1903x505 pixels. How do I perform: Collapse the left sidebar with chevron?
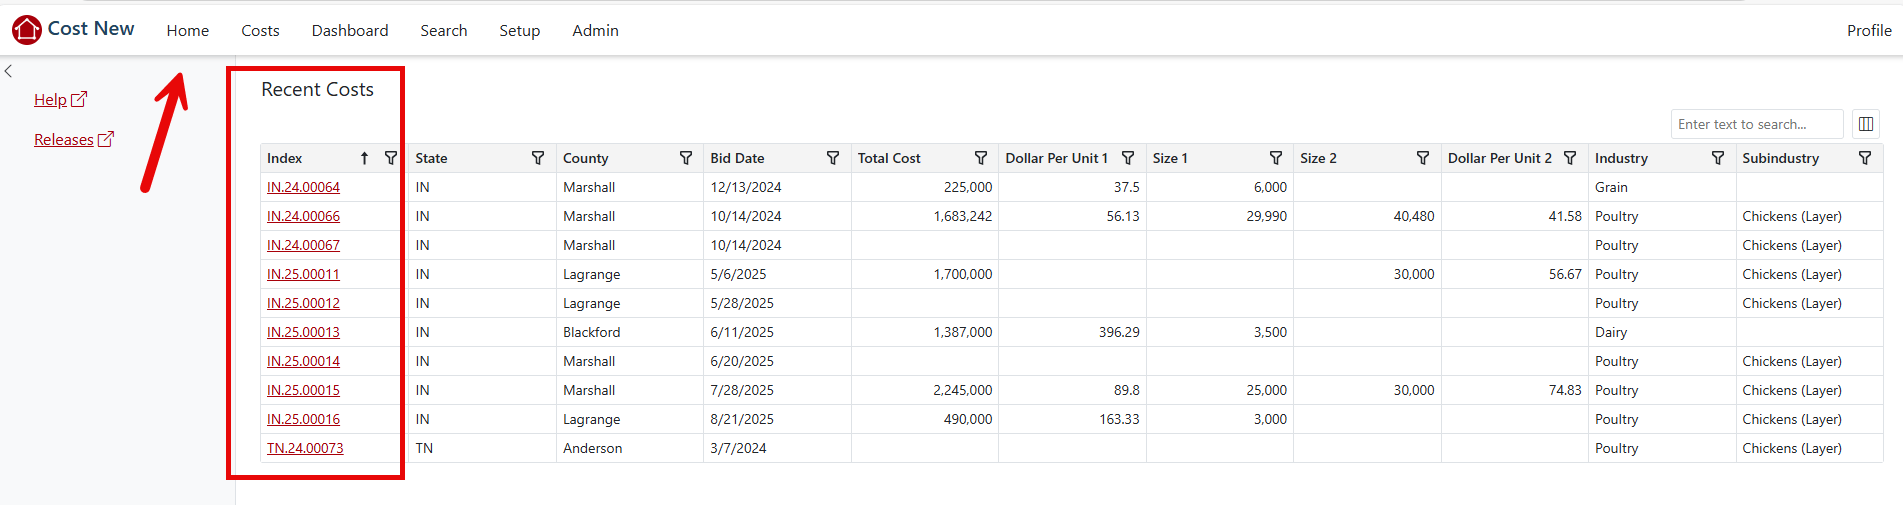click(9, 71)
